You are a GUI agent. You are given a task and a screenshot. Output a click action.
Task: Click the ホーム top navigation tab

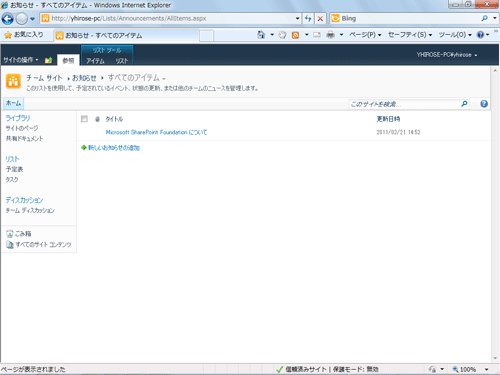[13, 103]
